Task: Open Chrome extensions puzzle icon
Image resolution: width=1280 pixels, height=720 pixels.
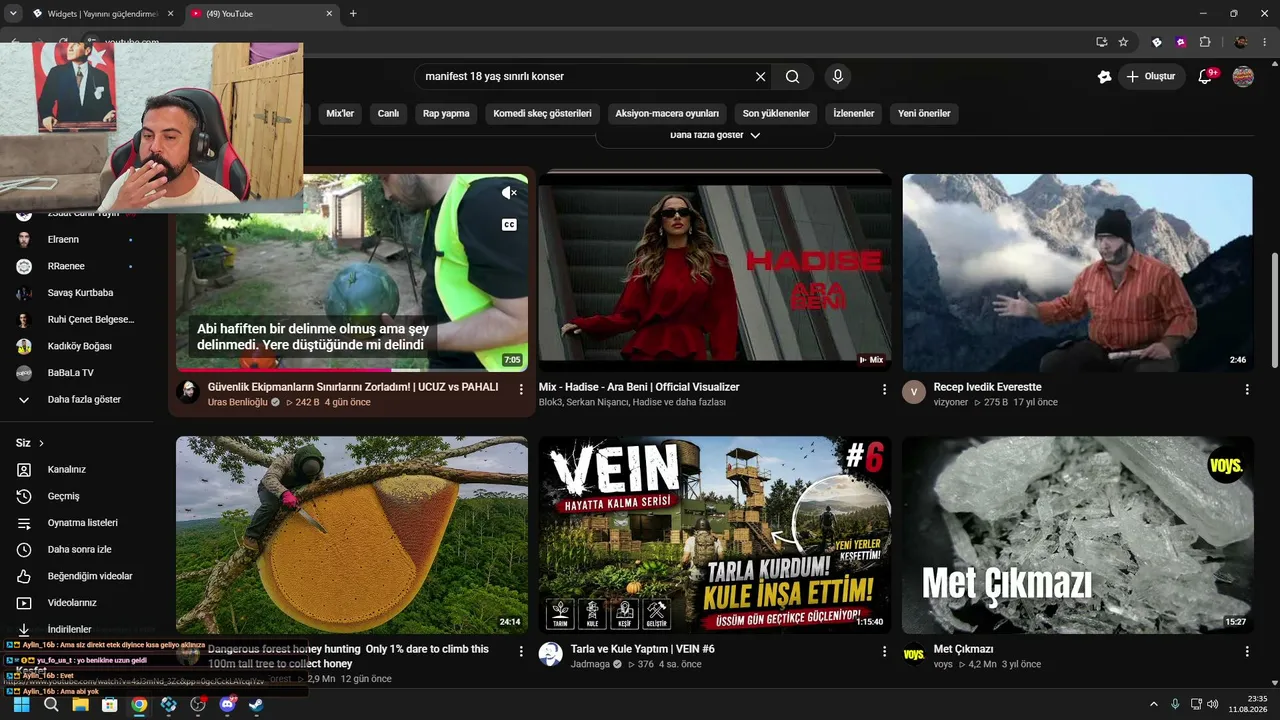Action: tap(1205, 42)
